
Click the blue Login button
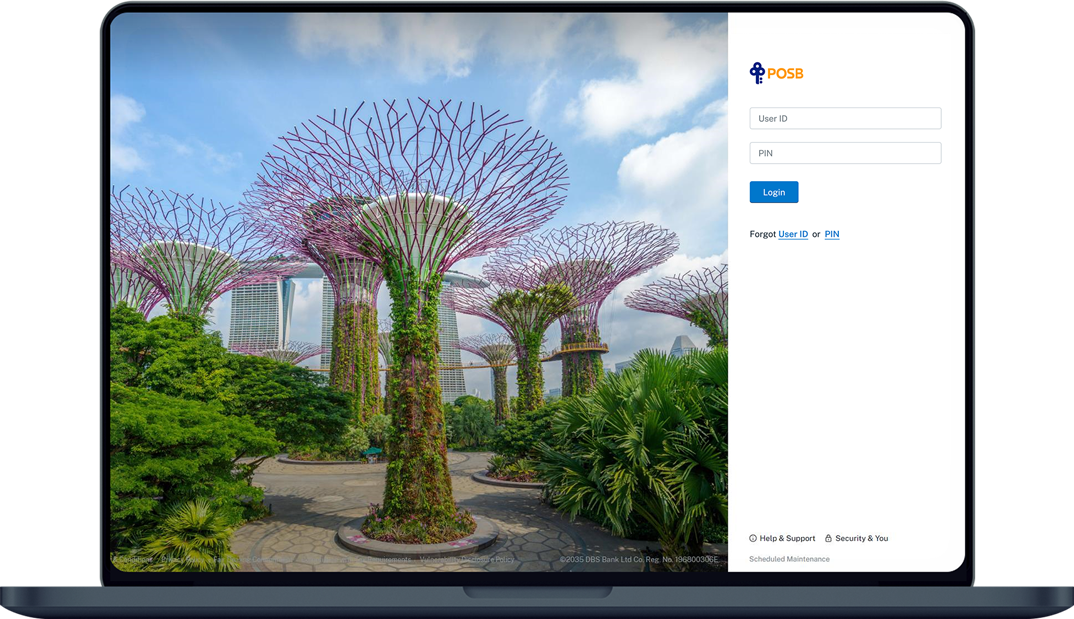pos(774,192)
